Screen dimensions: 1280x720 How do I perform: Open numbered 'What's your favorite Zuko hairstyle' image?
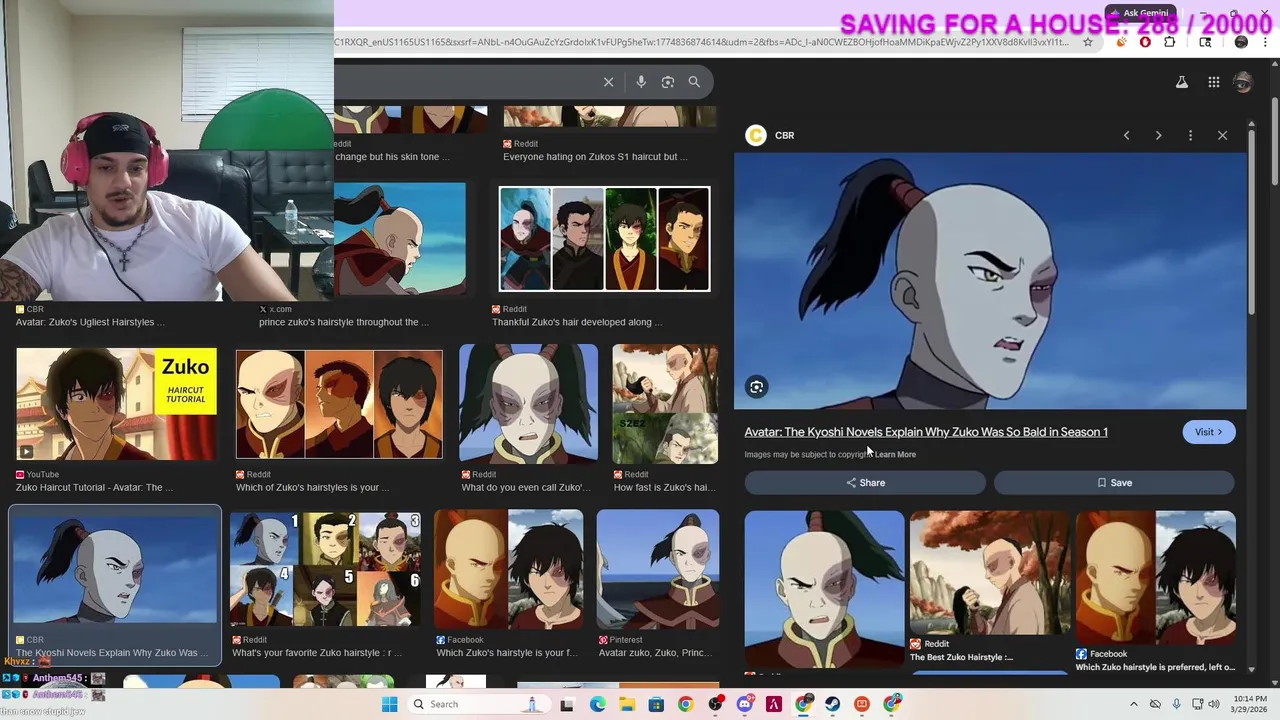[x=325, y=569]
